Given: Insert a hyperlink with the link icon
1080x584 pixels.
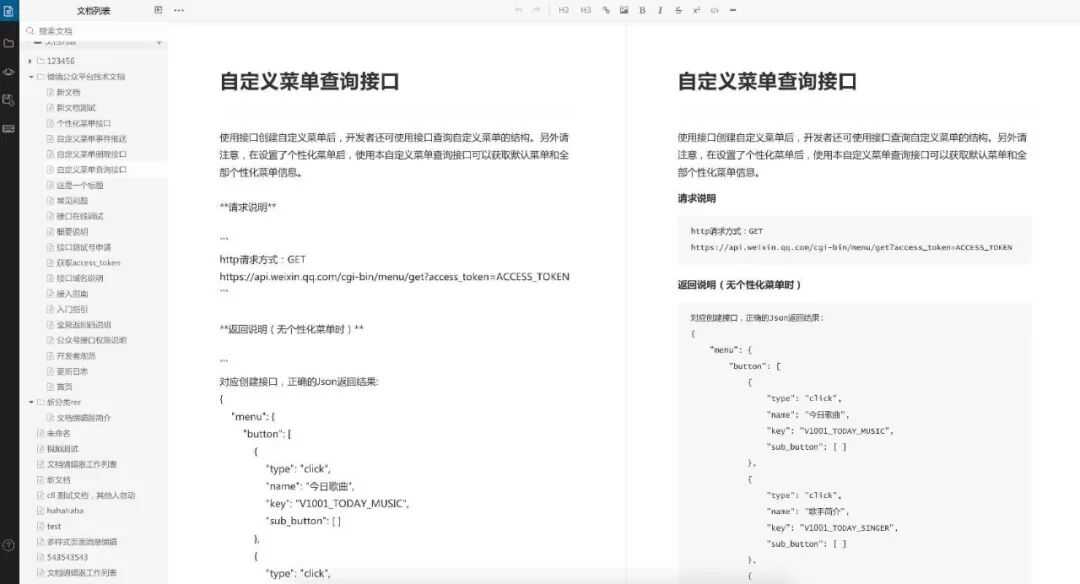Looking at the screenshot, I should click(605, 10).
